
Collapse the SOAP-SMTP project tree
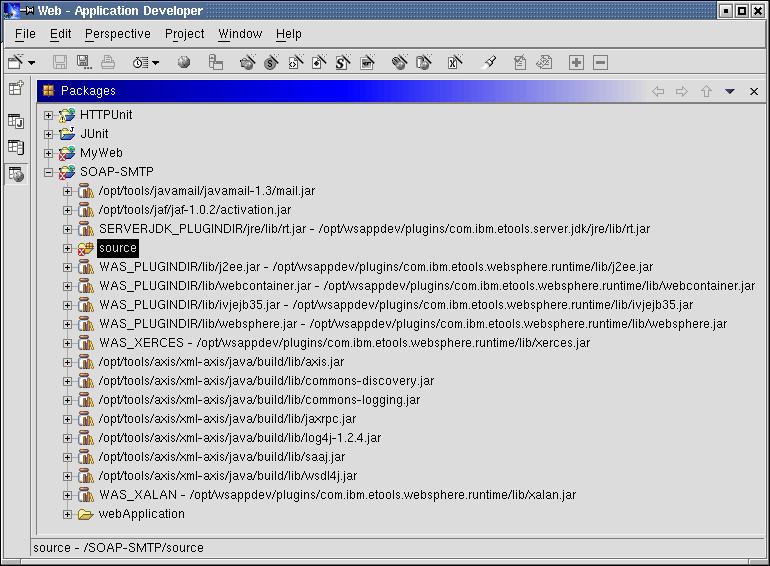pyautogui.click(x=48, y=172)
